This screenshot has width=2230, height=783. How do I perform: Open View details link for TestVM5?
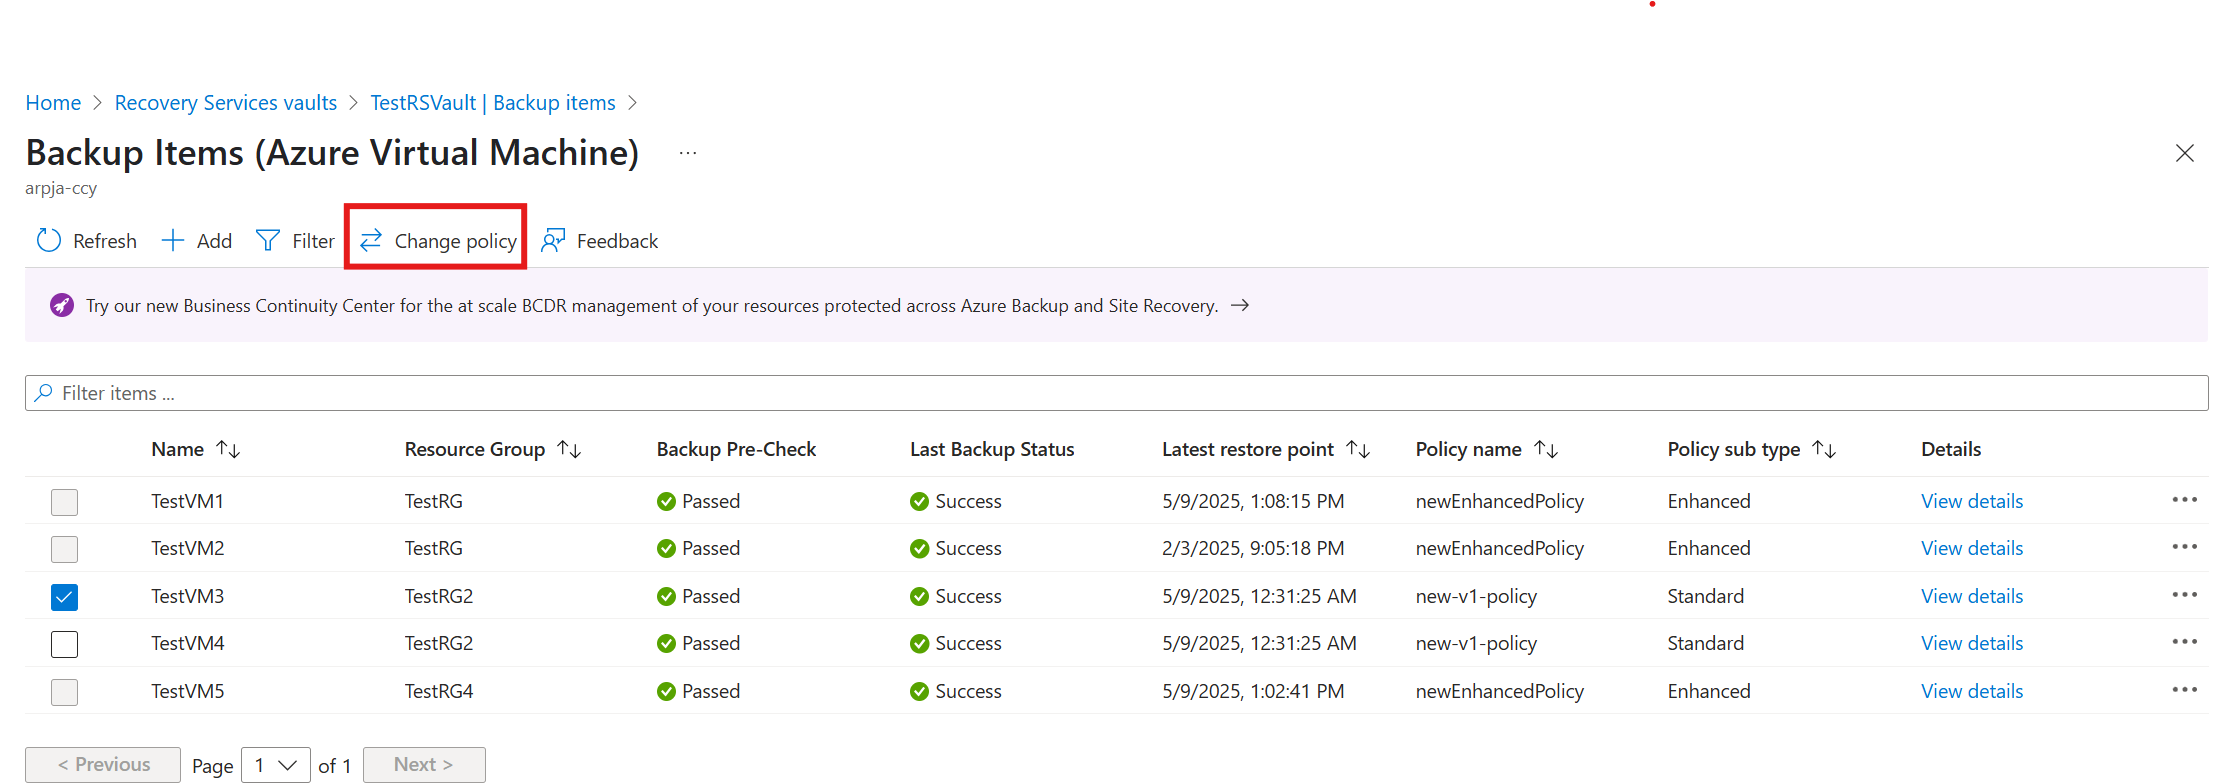tap(1971, 691)
